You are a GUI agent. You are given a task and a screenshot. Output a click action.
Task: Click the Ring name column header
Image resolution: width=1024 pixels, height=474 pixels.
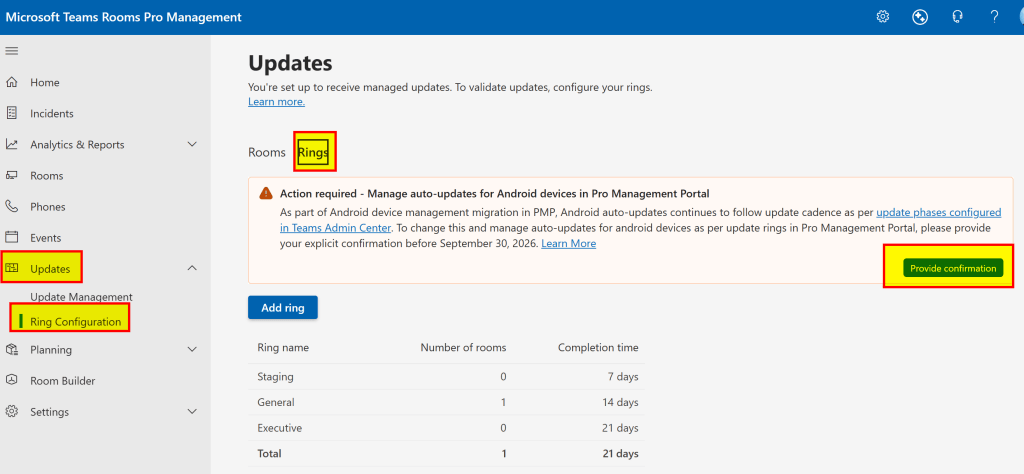[x=283, y=347]
